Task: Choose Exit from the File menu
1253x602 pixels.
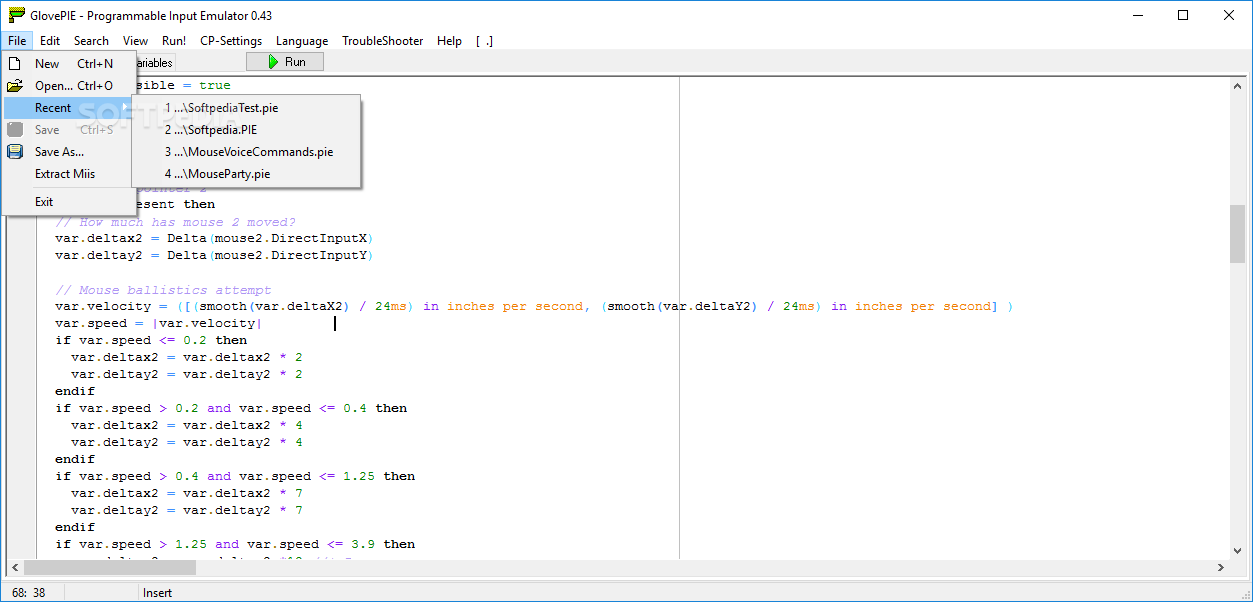Action: point(69,202)
